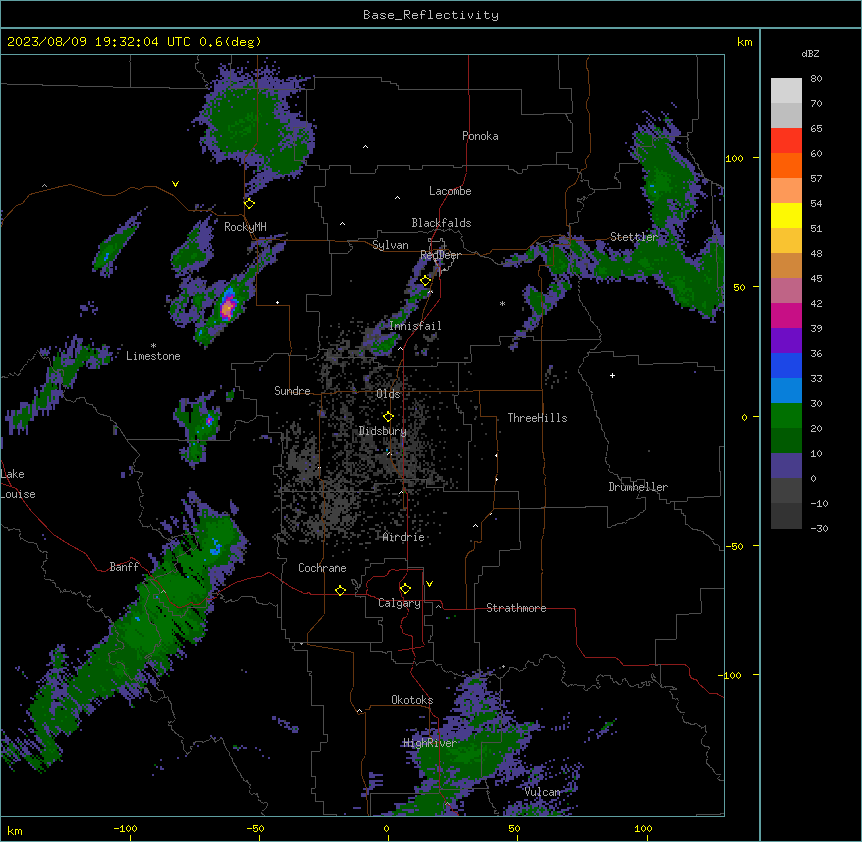This screenshot has height=842, width=862.
Task: Click the Cochrane label
Action: pos(322,568)
